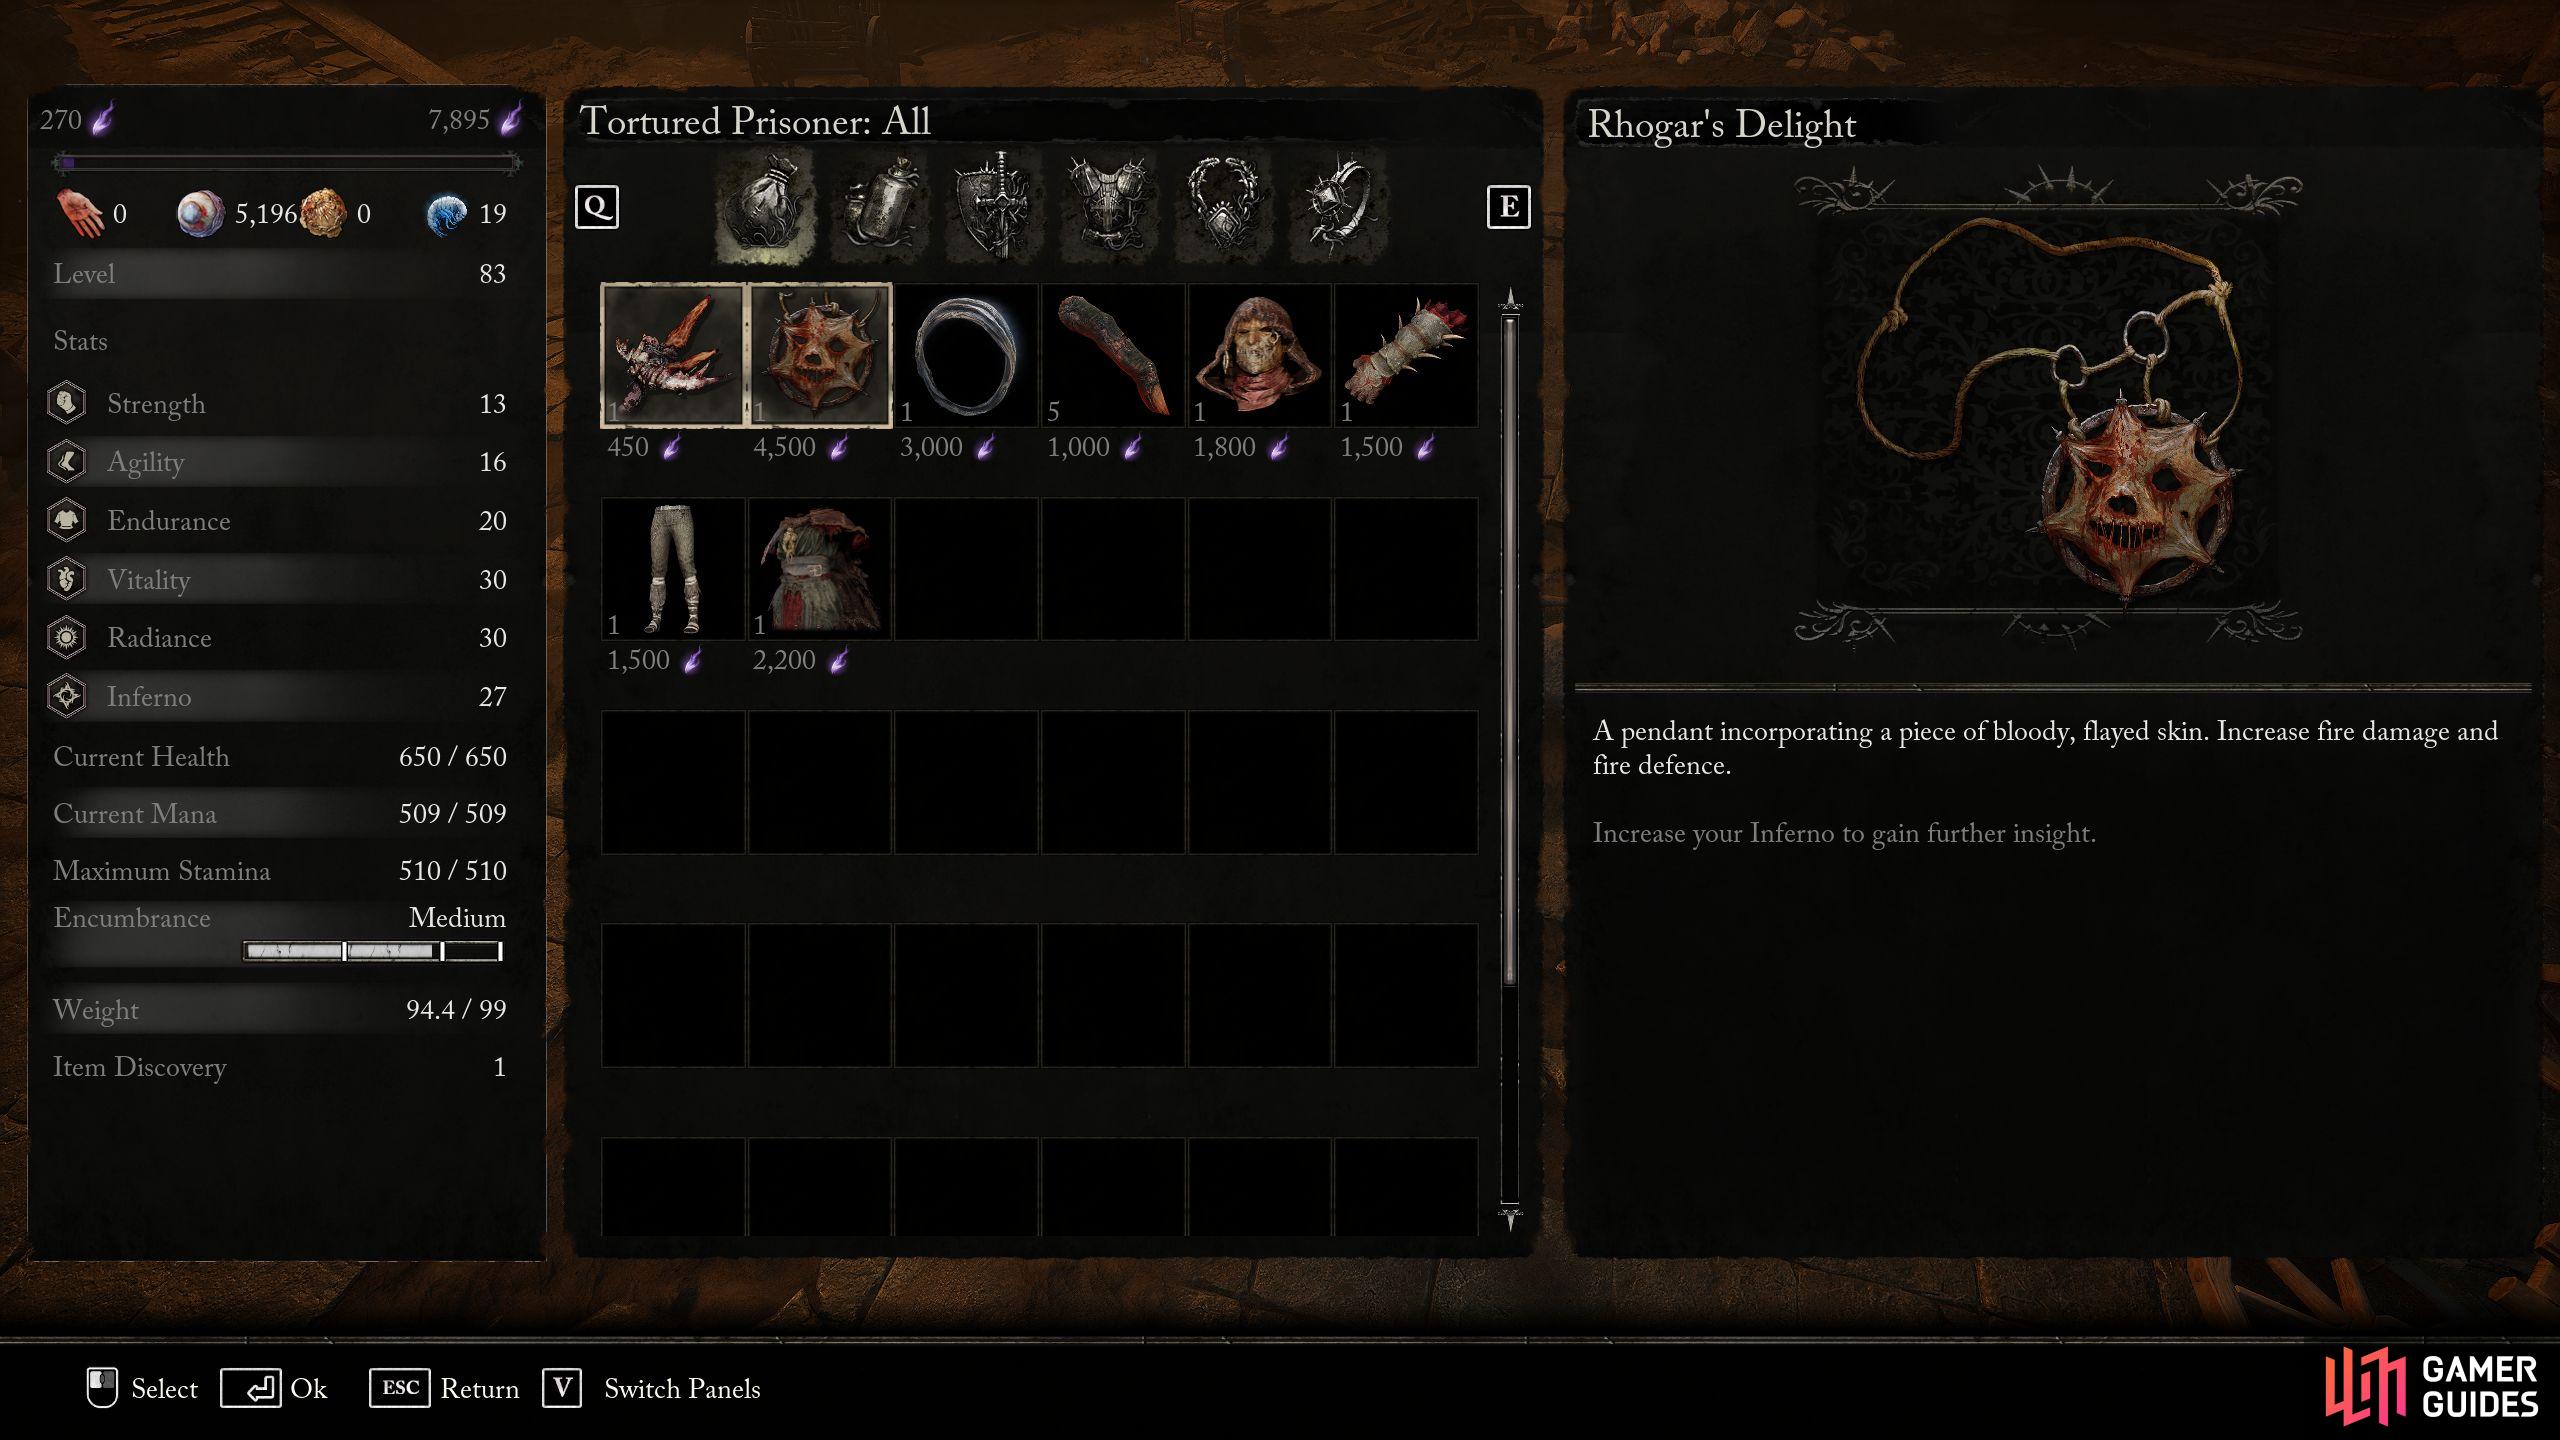Switch to the armour chestplate category

click(x=1108, y=208)
